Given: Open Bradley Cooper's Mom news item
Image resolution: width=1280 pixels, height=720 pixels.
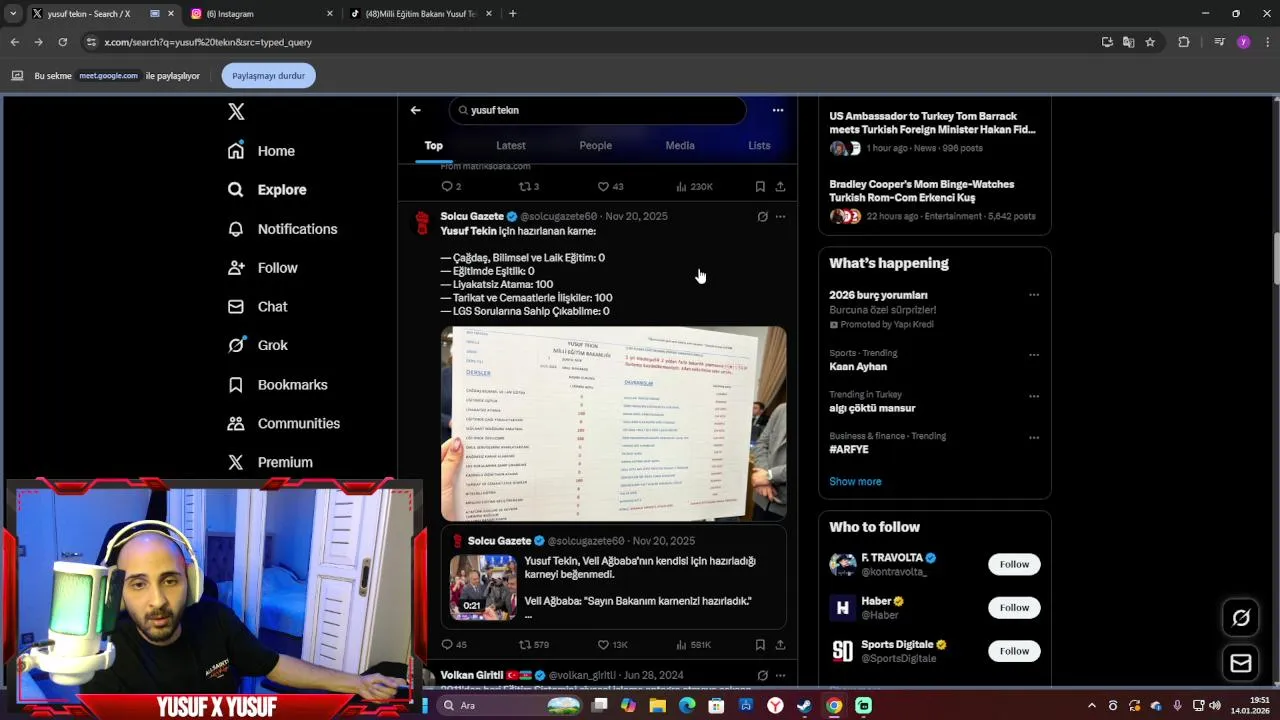Looking at the screenshot, I should (934, 200).
